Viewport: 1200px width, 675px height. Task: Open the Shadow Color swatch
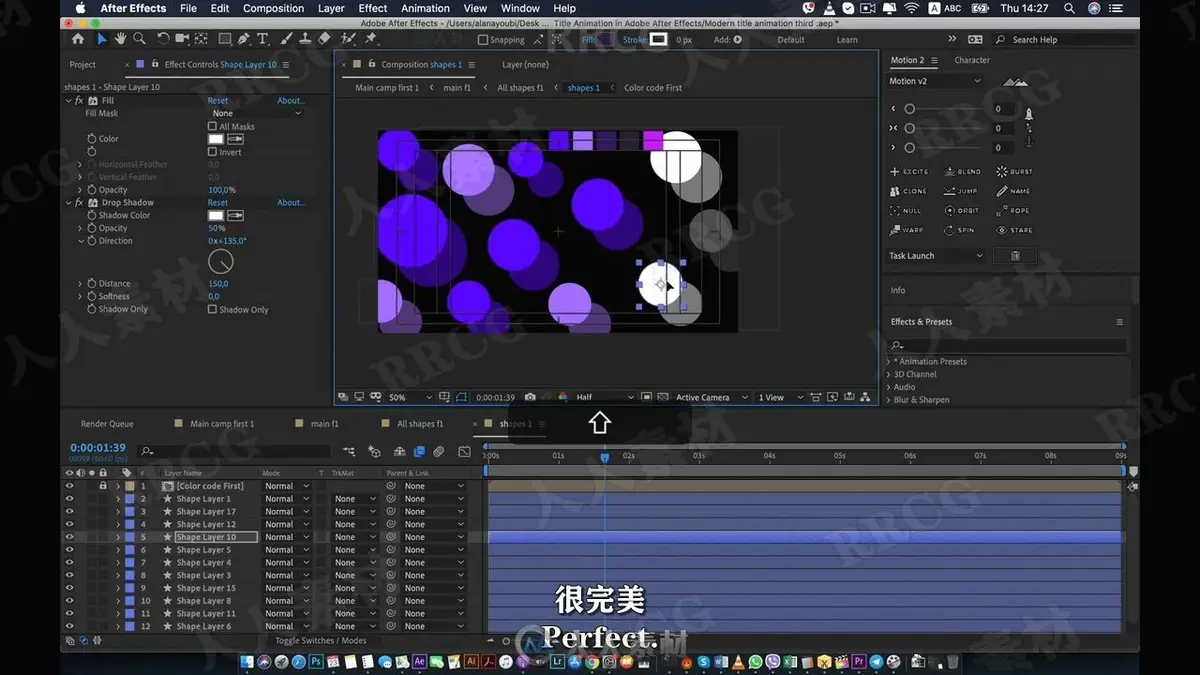point(216,215)
